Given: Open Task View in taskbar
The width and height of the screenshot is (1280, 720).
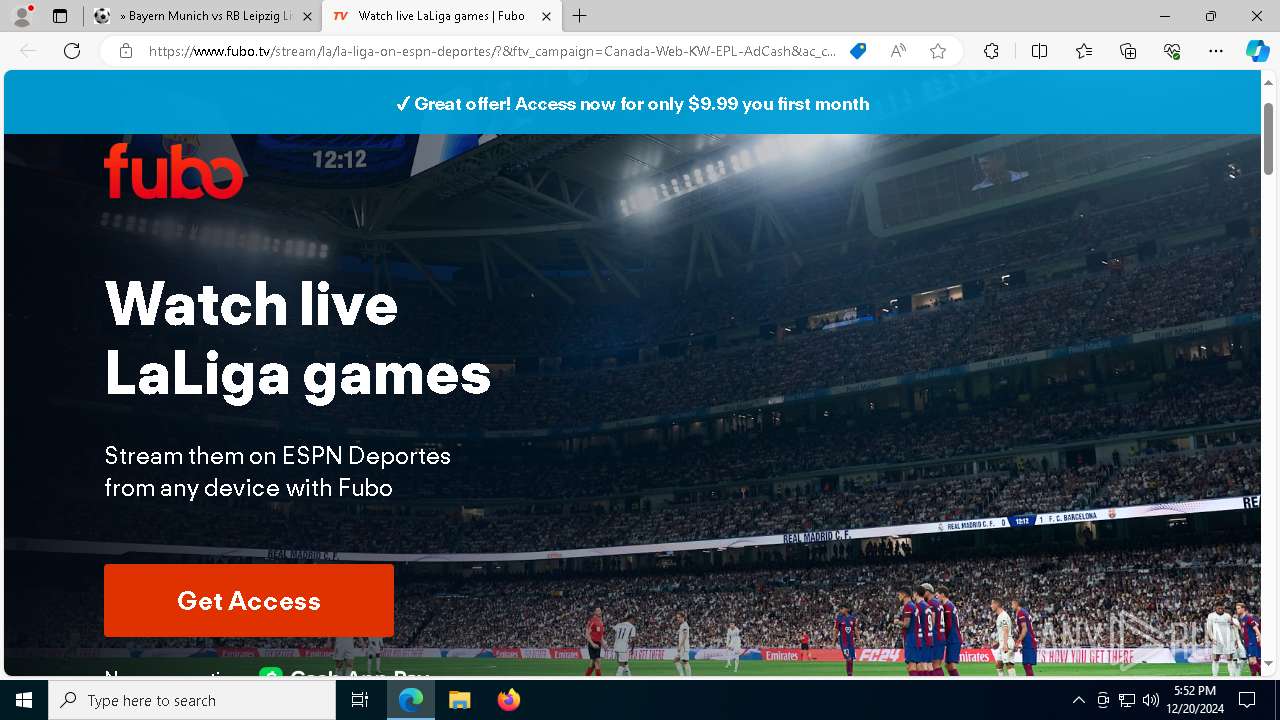Looking at the screenshot, I should click(360, 700).
